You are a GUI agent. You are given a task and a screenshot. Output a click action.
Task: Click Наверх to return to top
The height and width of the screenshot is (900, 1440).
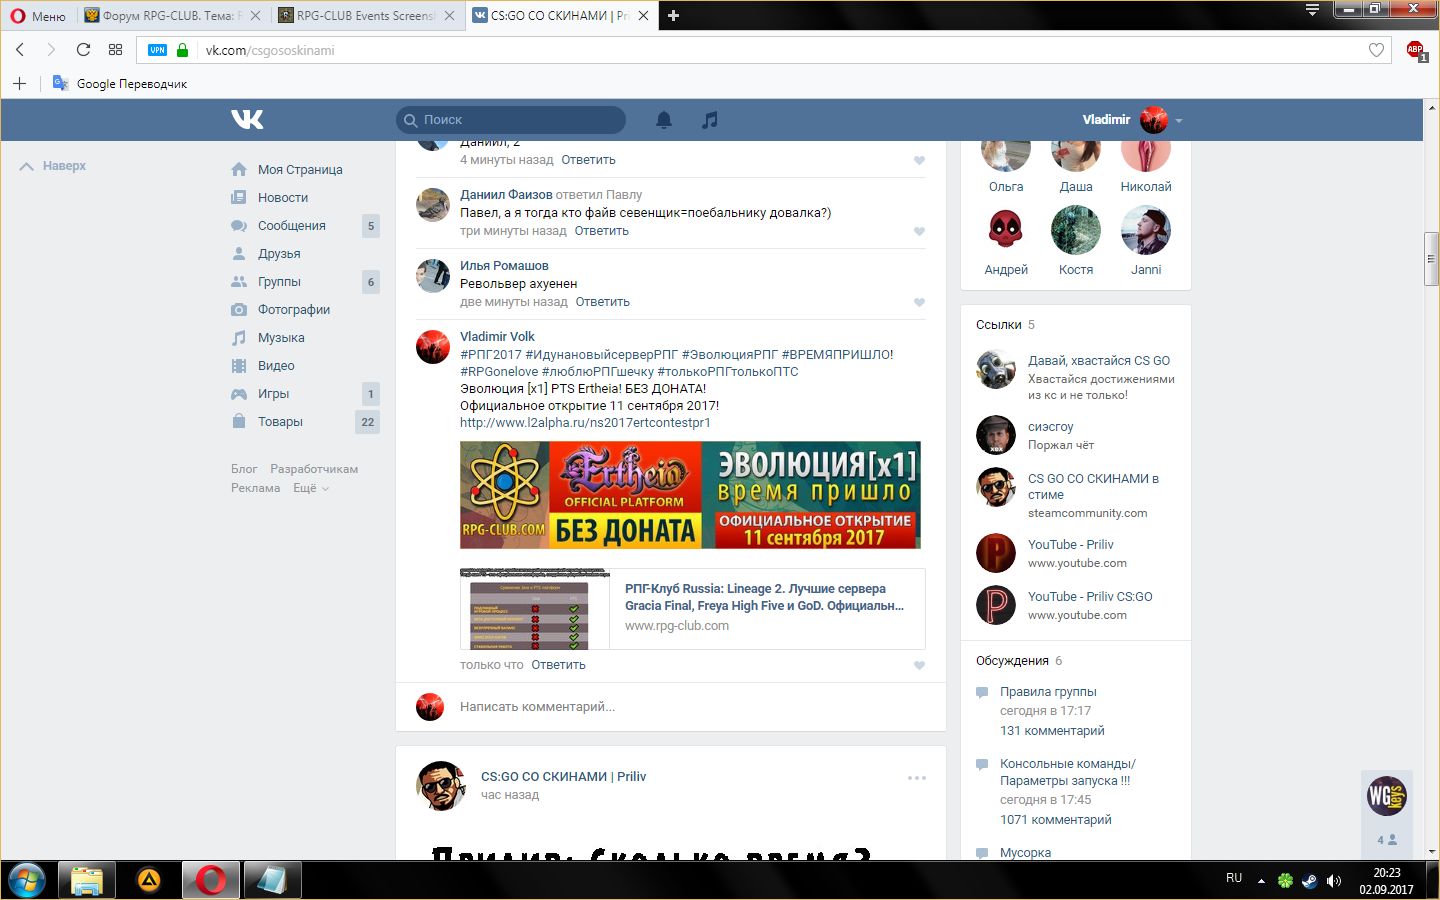point(53,166)
